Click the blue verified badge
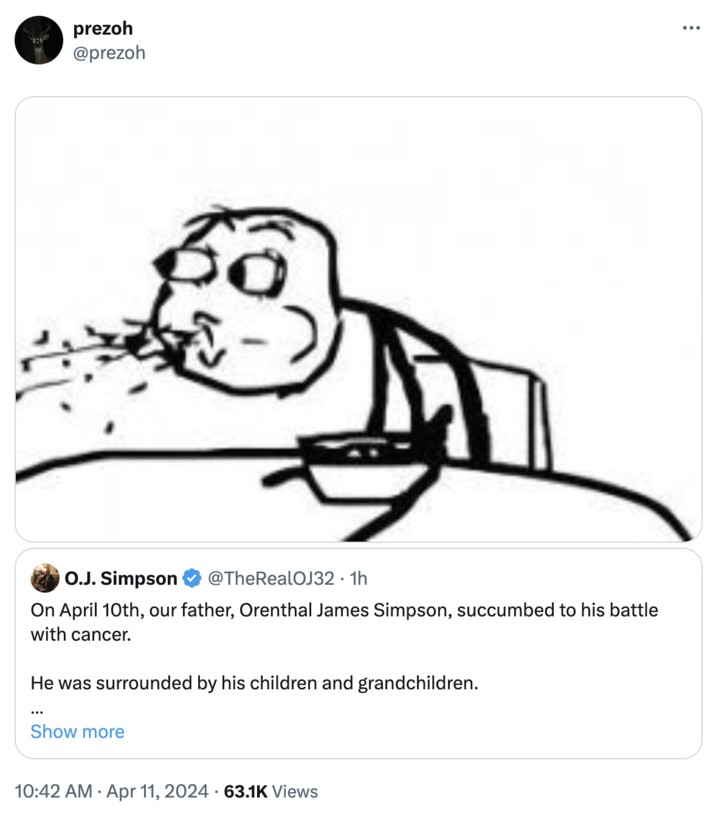This screenshot has width=716, height=817. pos(192,578)
